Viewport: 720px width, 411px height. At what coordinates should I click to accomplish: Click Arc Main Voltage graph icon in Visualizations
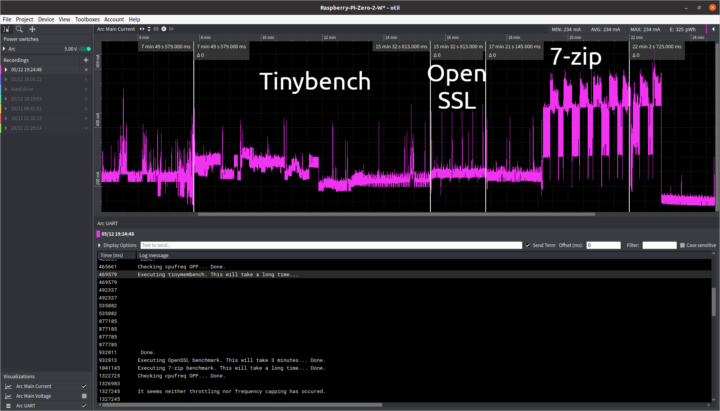(x=8, y=396)
